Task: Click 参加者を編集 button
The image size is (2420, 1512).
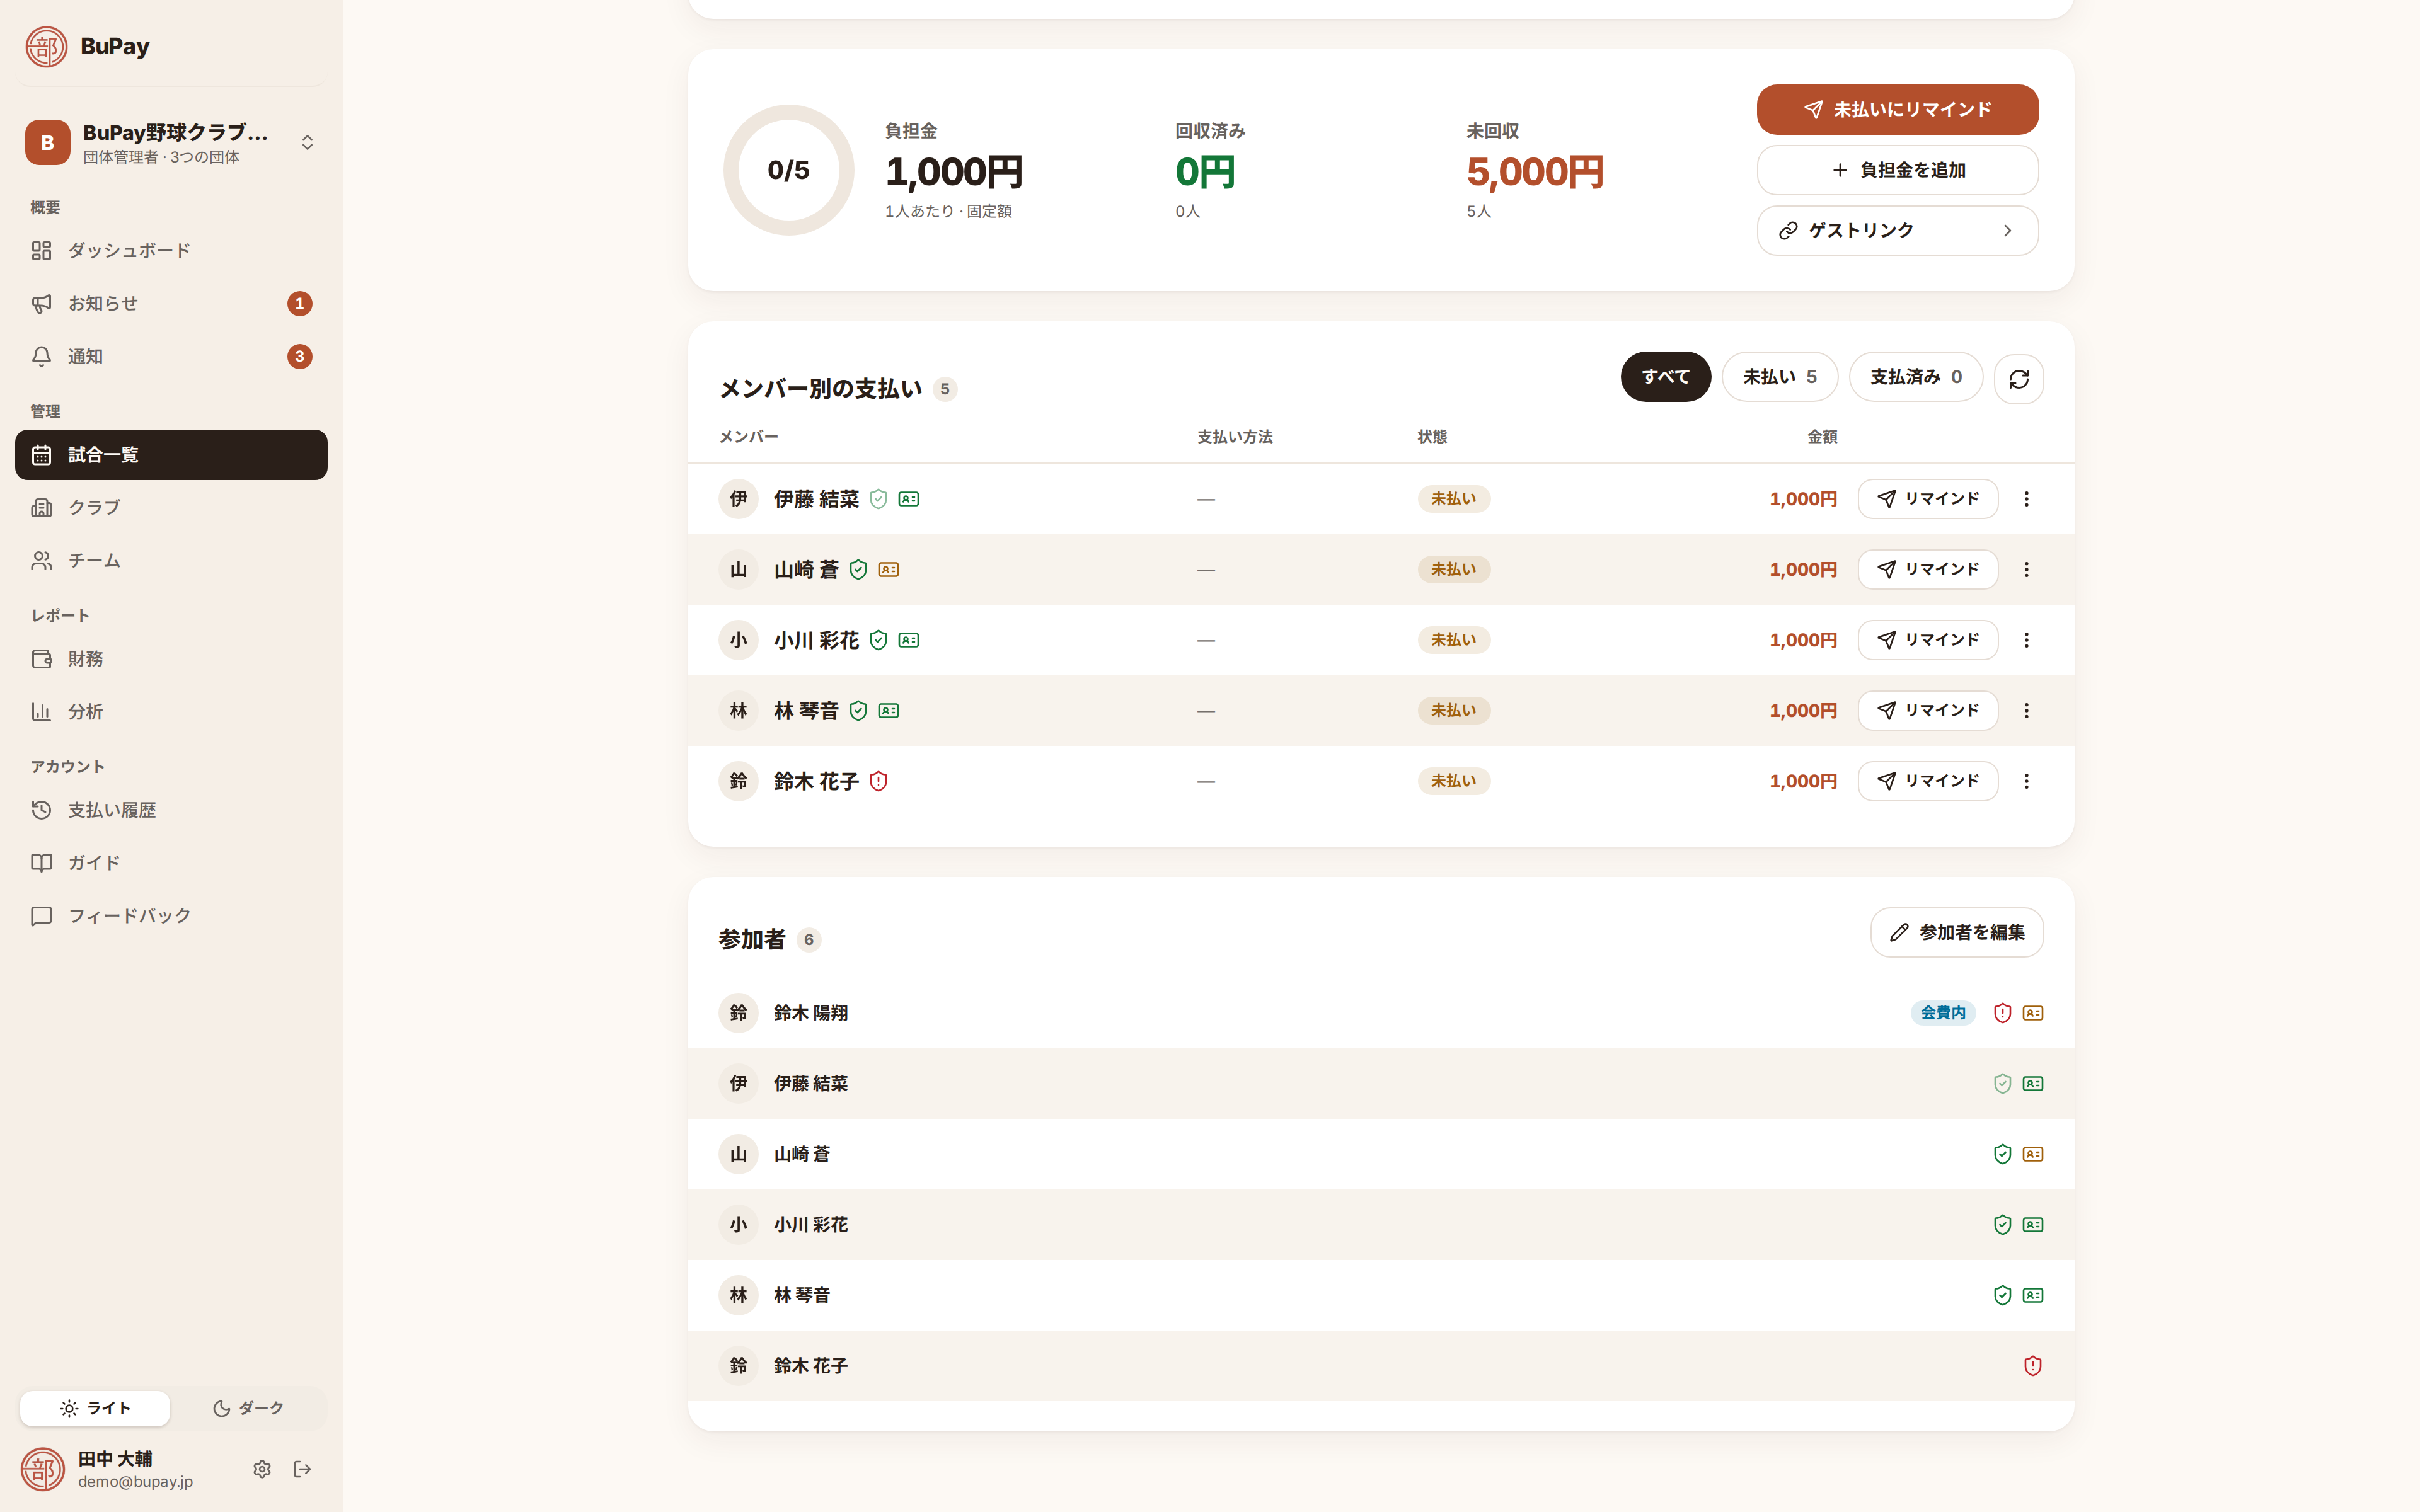Action: pyautogui.click(x=1956, y=932)
